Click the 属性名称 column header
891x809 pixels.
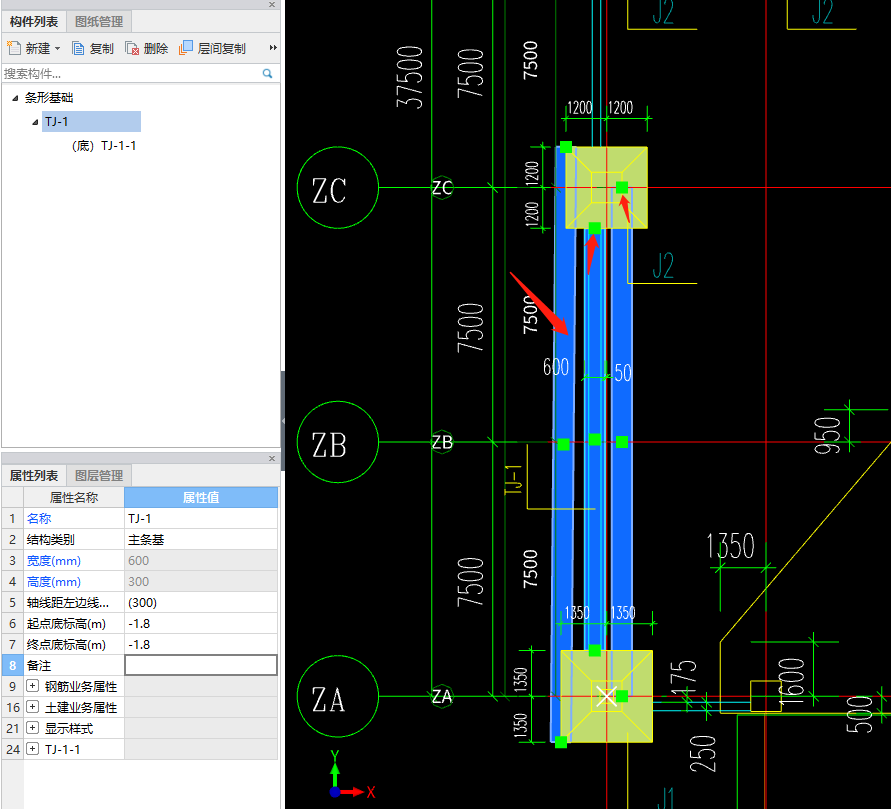click(x=74, y=498)
